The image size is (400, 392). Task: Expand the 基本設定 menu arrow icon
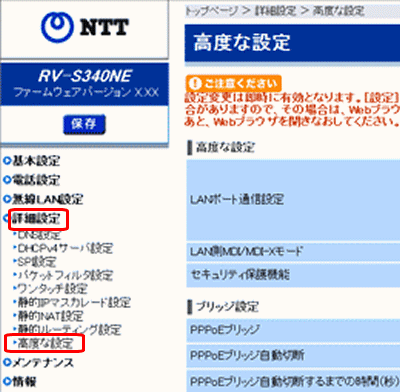pyautogui.click(x=7, y=161)
